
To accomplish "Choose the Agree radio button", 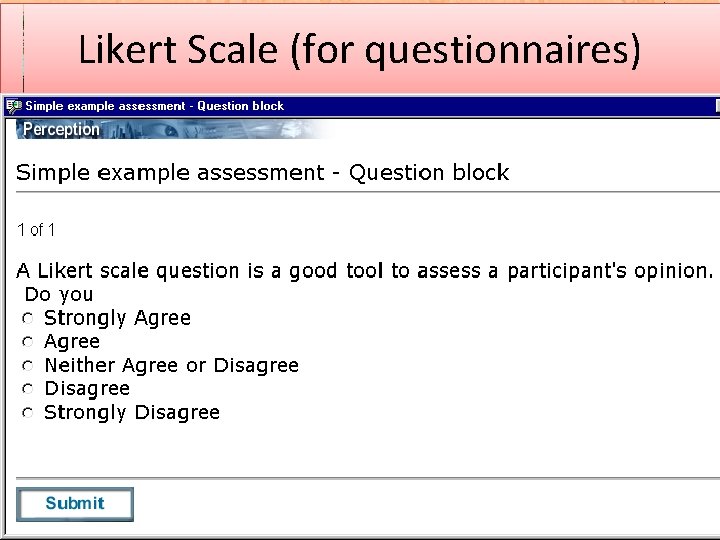I will coord(29,342).
